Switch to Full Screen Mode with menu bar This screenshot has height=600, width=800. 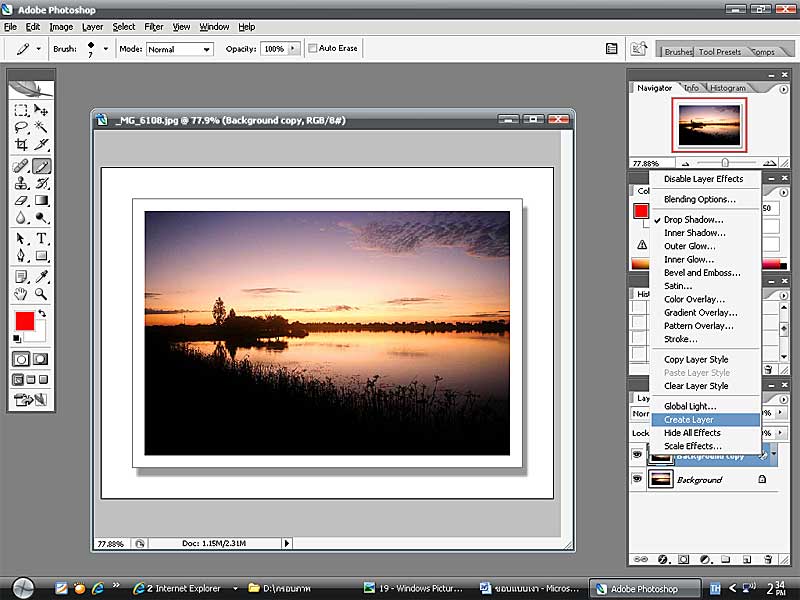tap(31, 380)
